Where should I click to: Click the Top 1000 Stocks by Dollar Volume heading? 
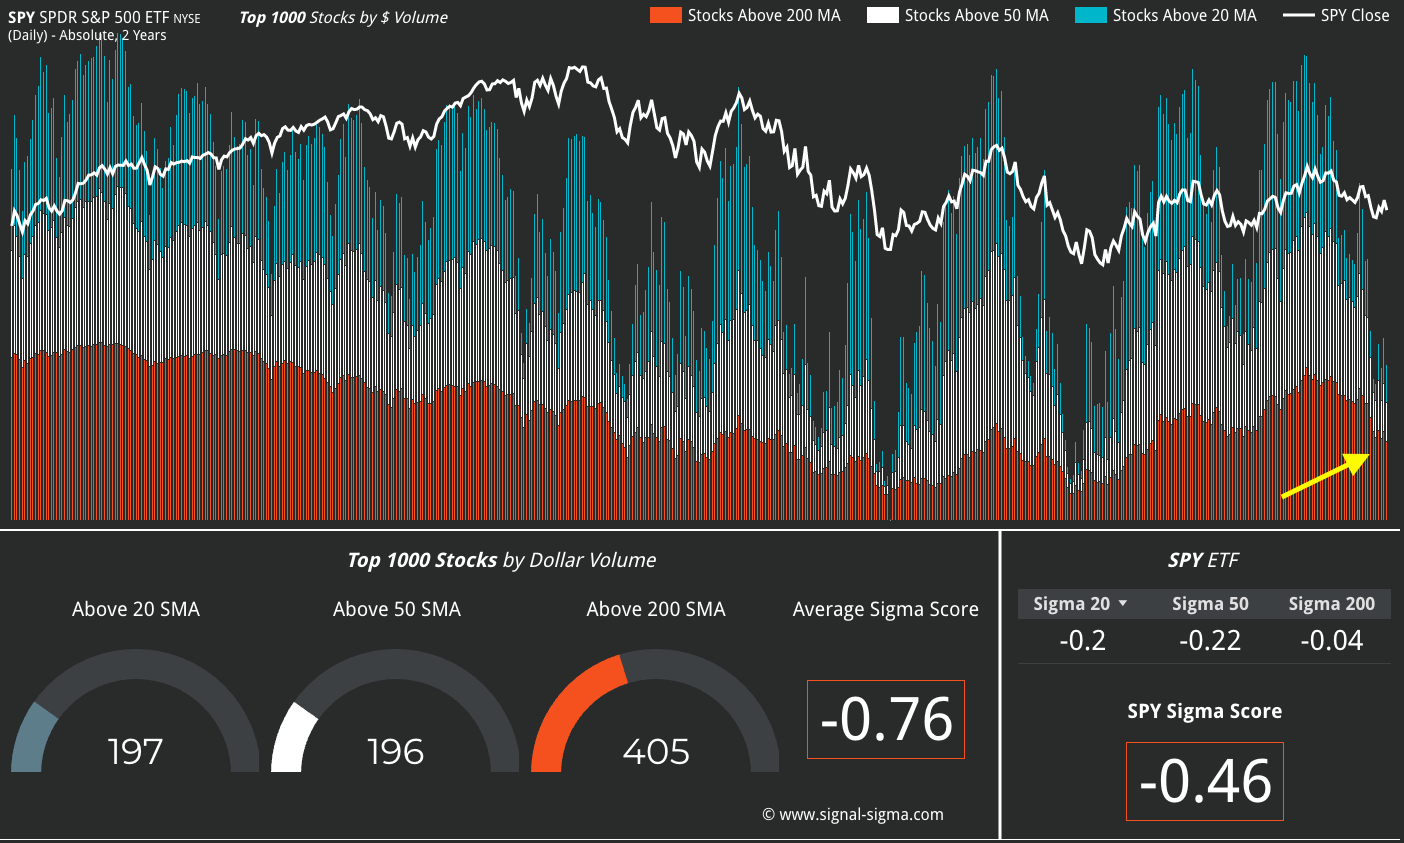click(x=502, y=560)
